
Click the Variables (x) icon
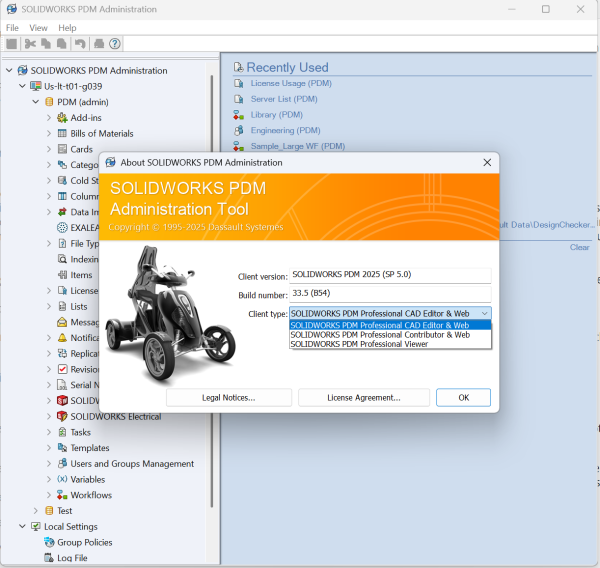click(x=62, y=480)
